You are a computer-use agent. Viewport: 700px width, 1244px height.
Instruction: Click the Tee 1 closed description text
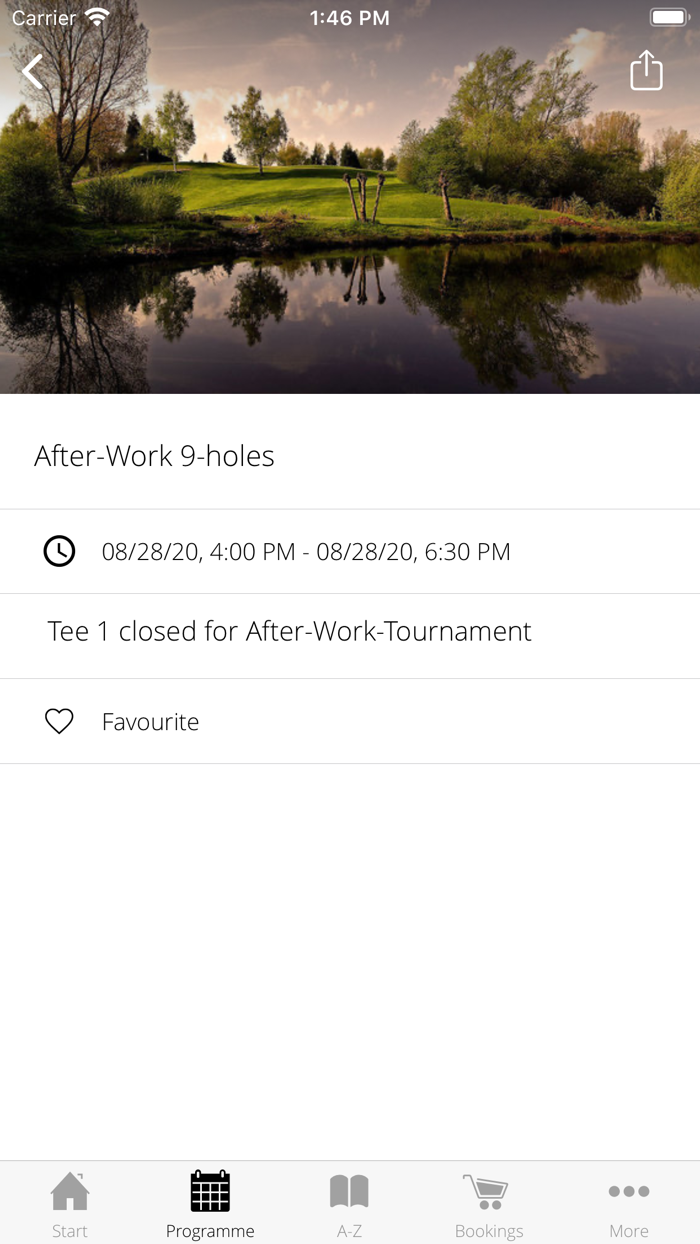click(x=289, y=632)
